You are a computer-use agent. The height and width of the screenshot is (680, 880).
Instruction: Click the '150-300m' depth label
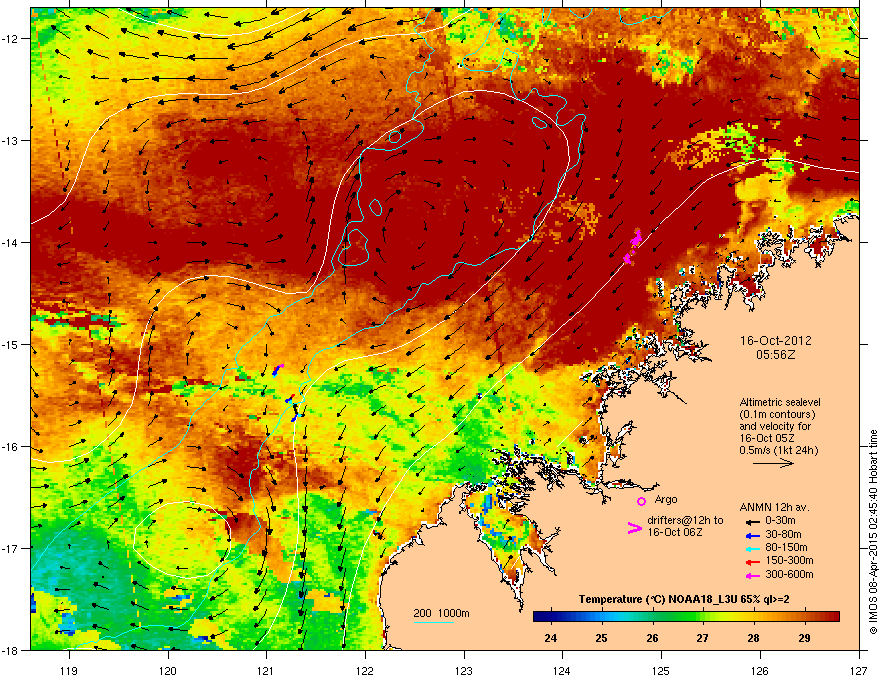pyautogui.click(x=789, y=560)
